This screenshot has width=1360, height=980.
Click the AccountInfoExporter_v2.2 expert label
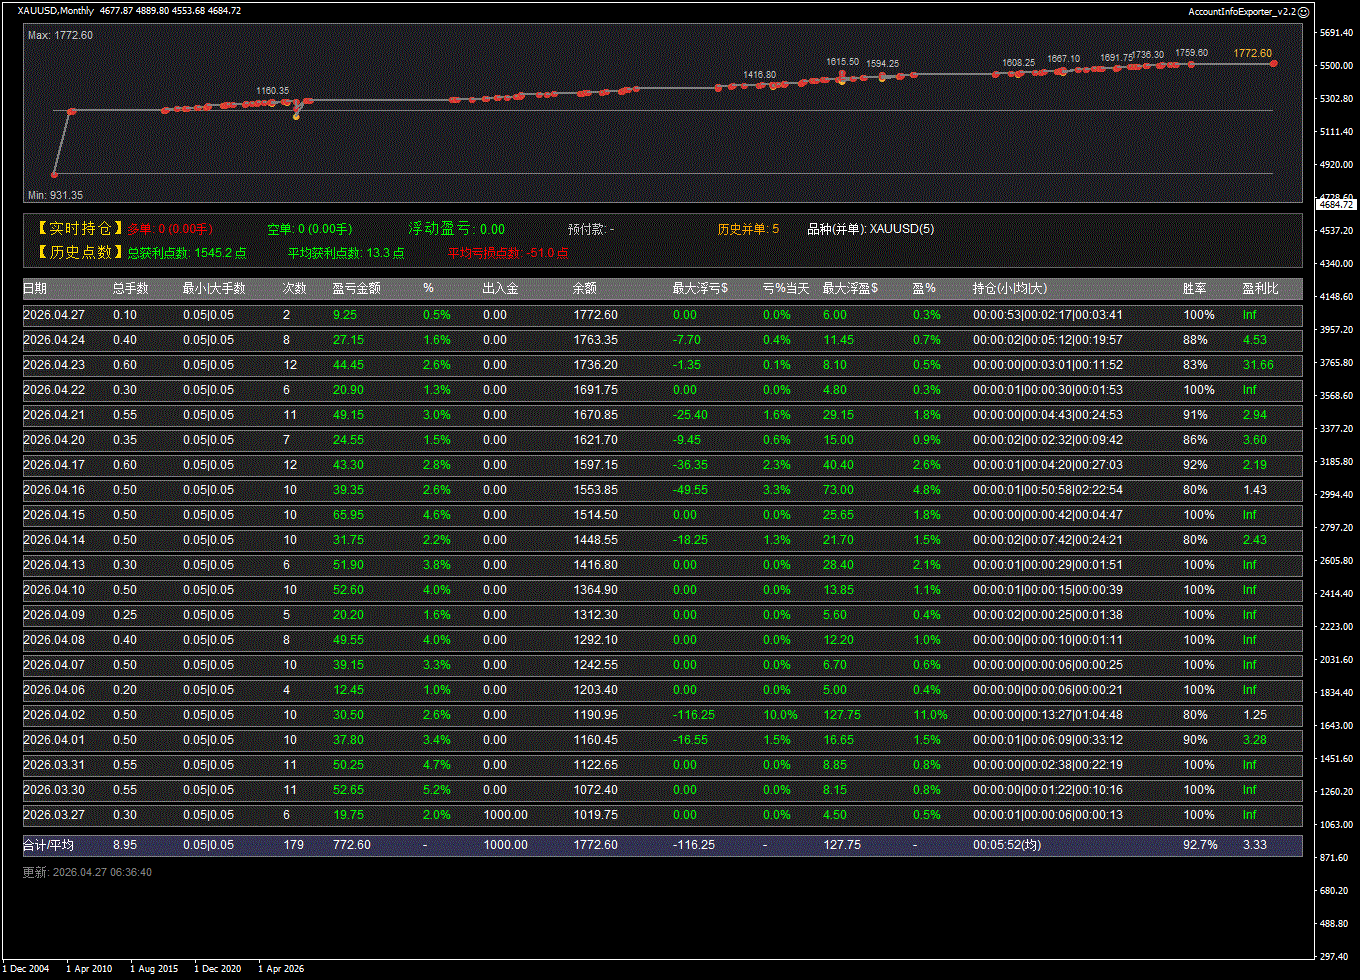[x=1241, y=11]
